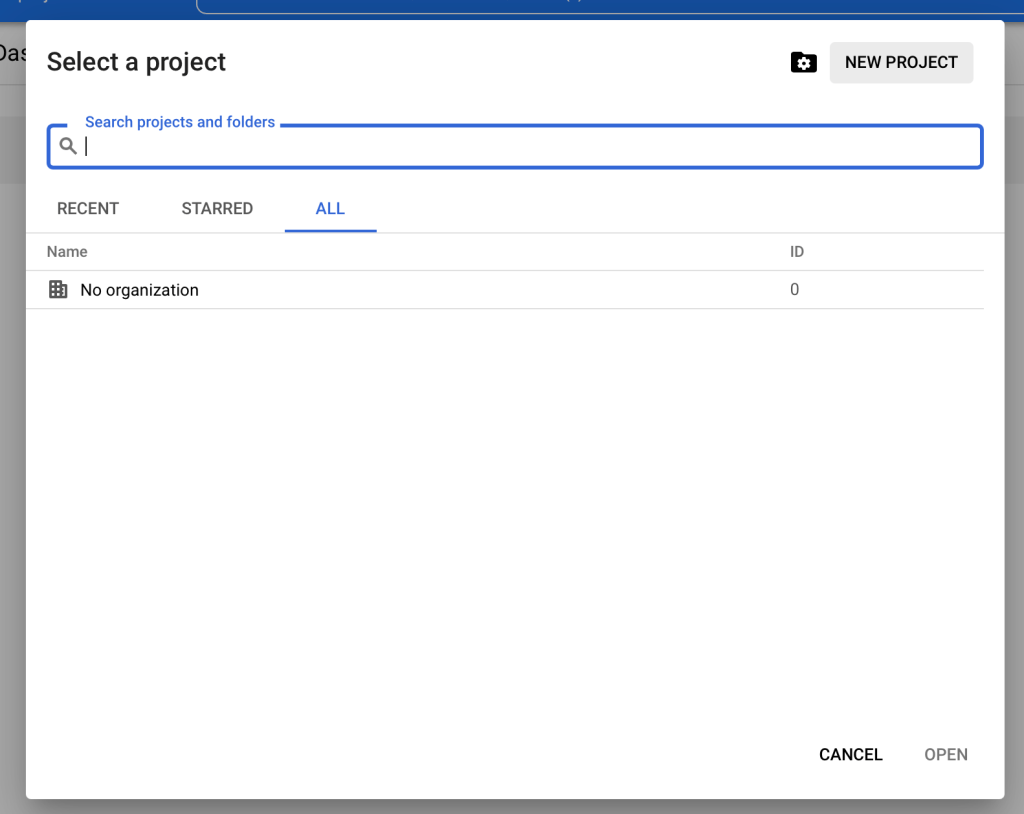Click the 'Select a project' dialog title
The height and width of the screenshot is (814, 1024).
[x=136, y=62]
